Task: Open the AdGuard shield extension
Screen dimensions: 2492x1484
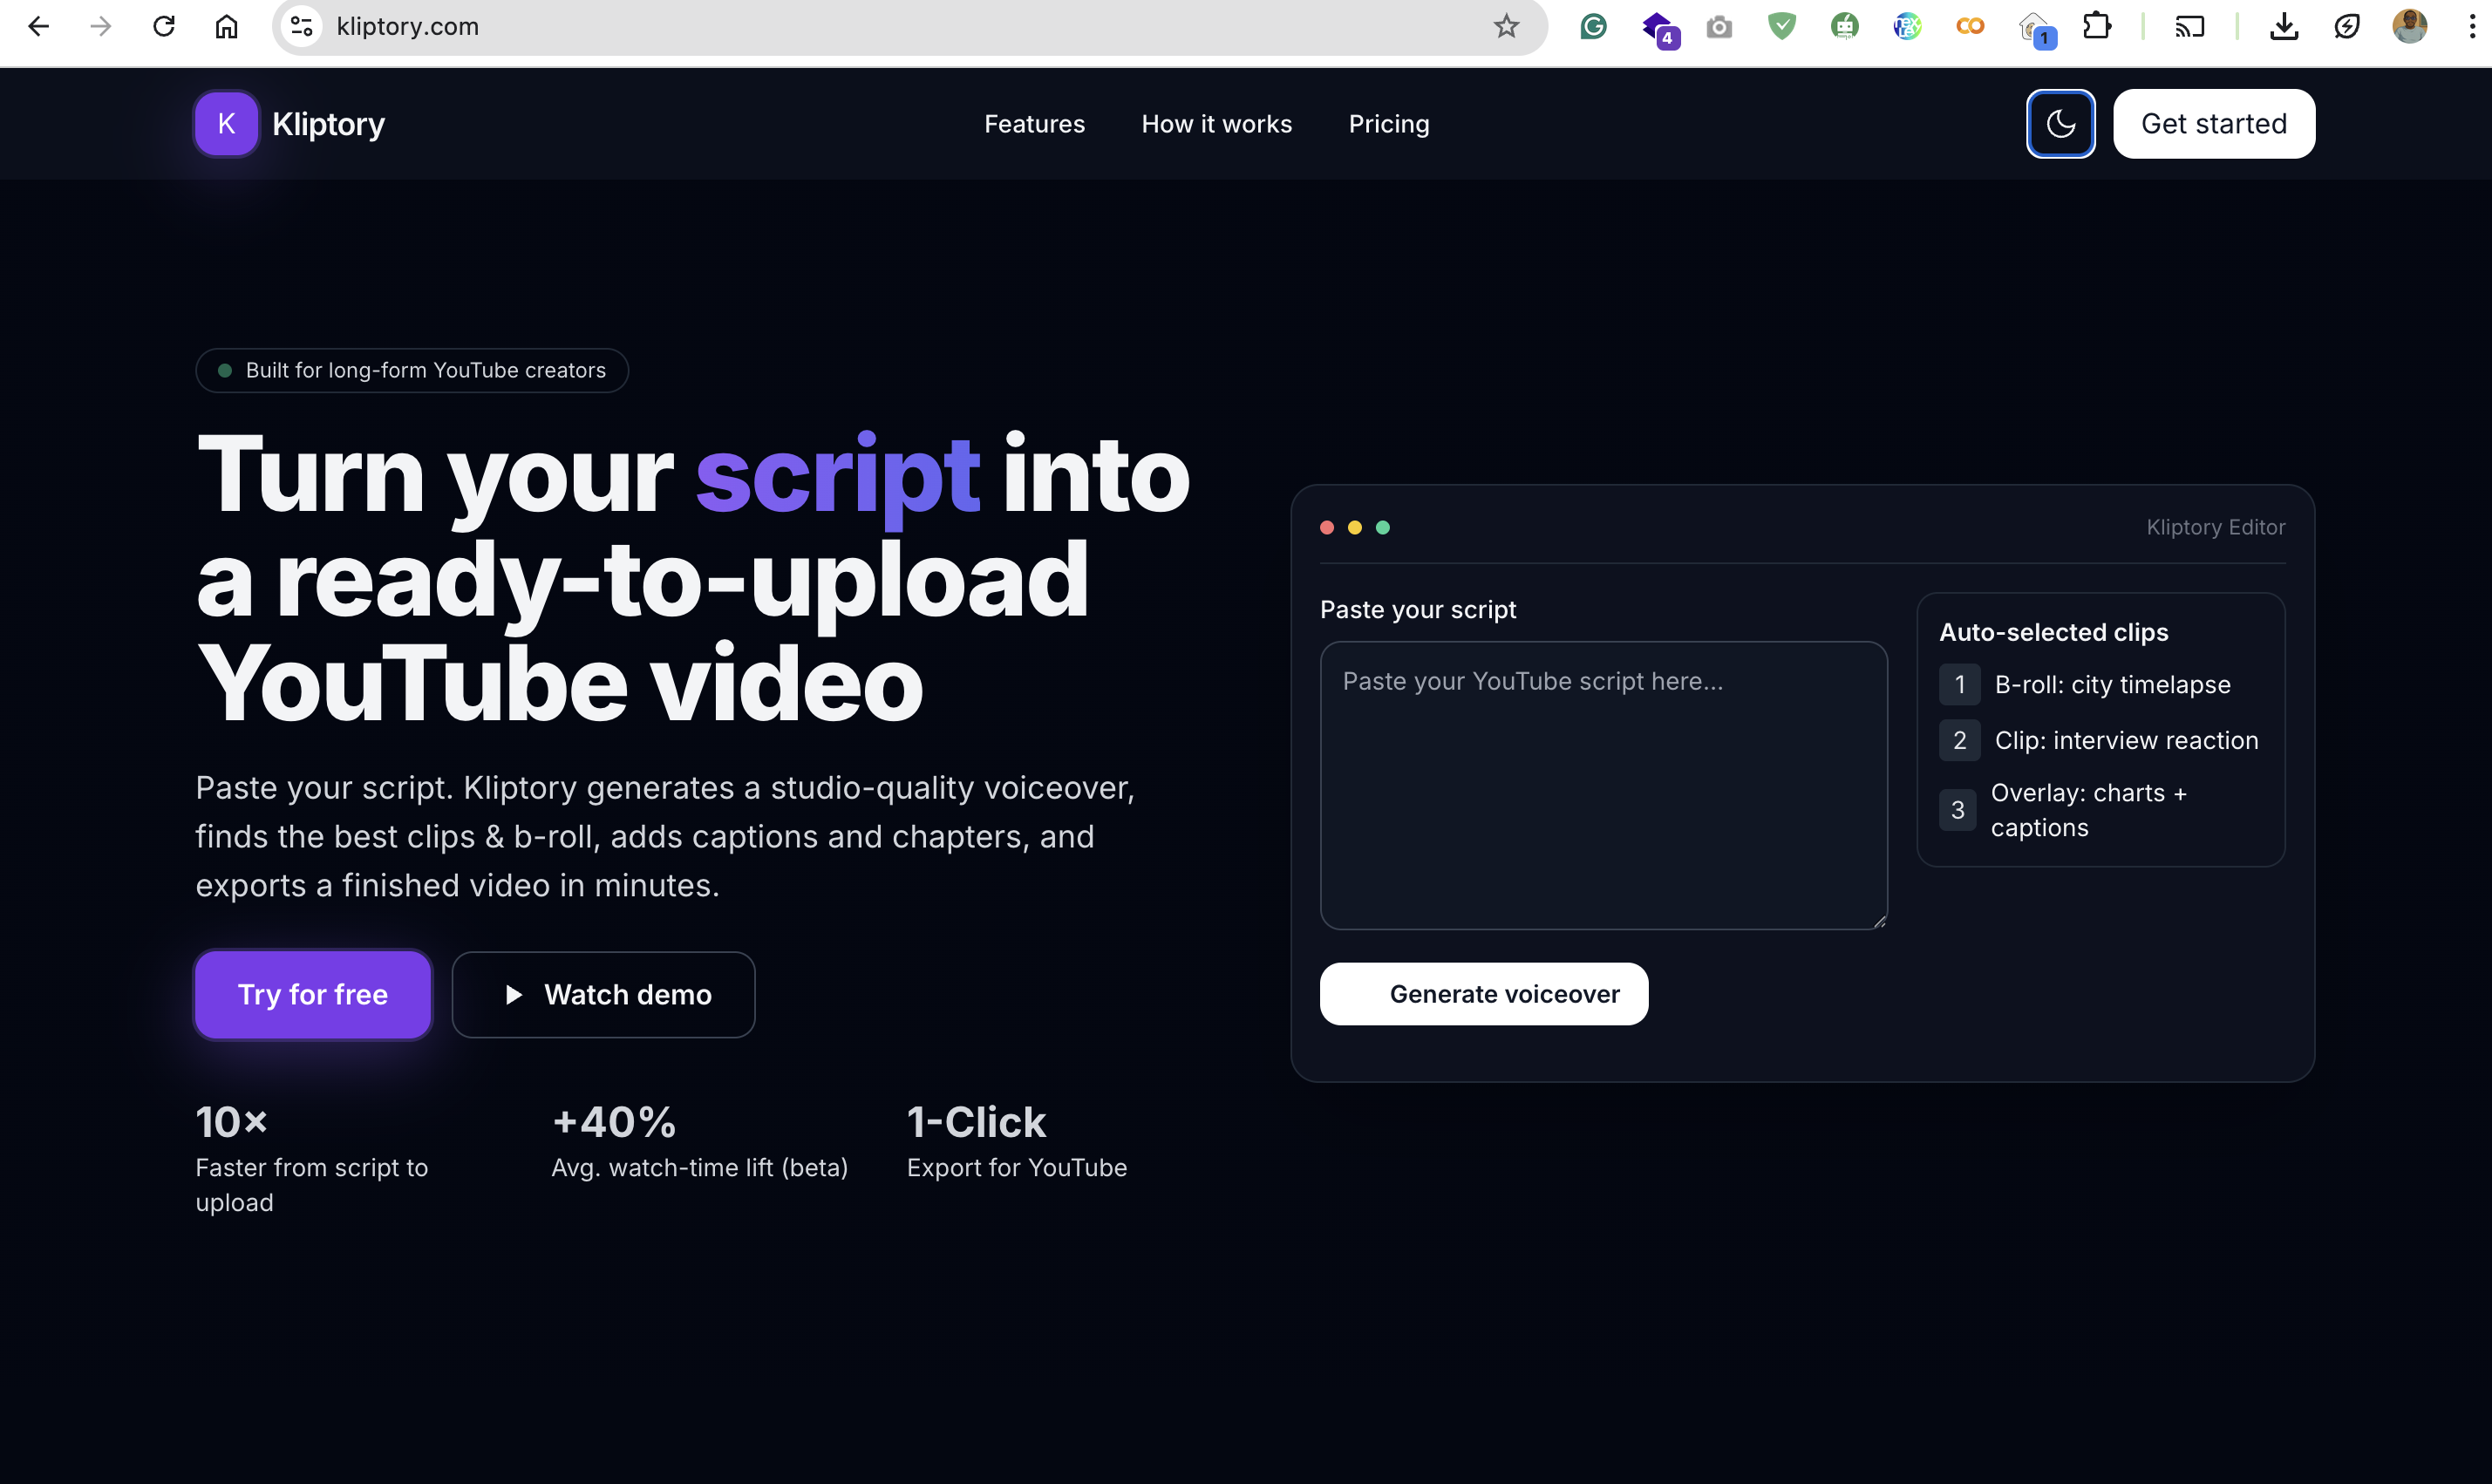Action: point(1781,27)
